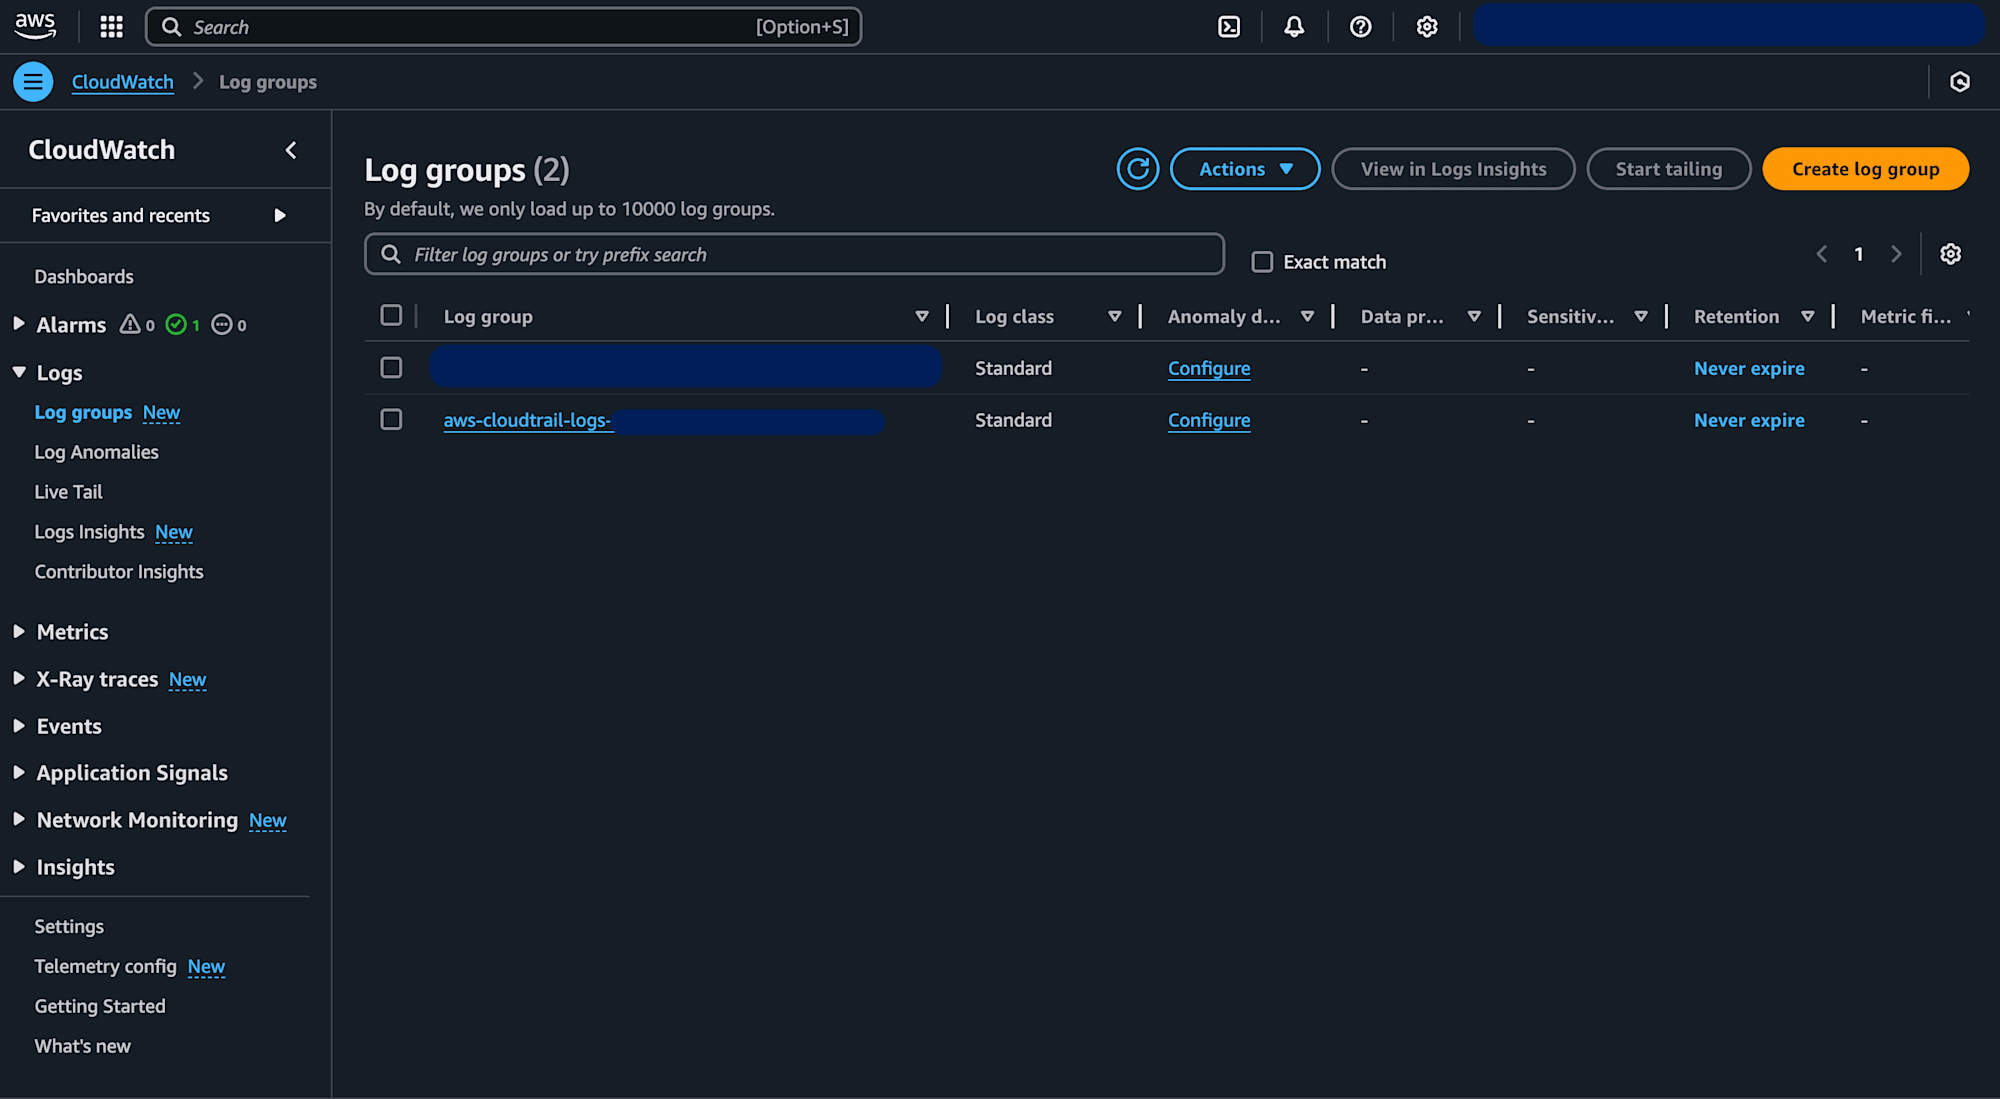Open Getting Started in the sidebar

[100, 1006]
